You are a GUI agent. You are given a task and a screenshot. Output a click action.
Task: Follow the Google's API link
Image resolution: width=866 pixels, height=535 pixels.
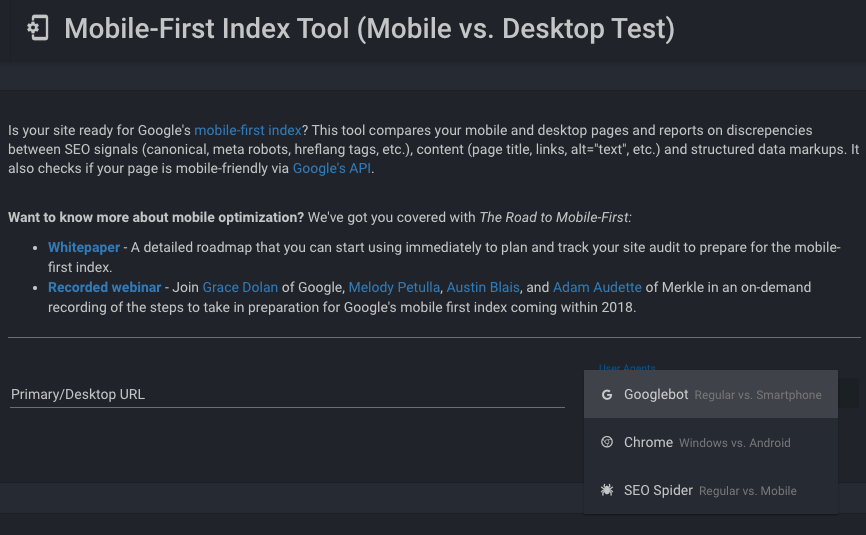331,168
